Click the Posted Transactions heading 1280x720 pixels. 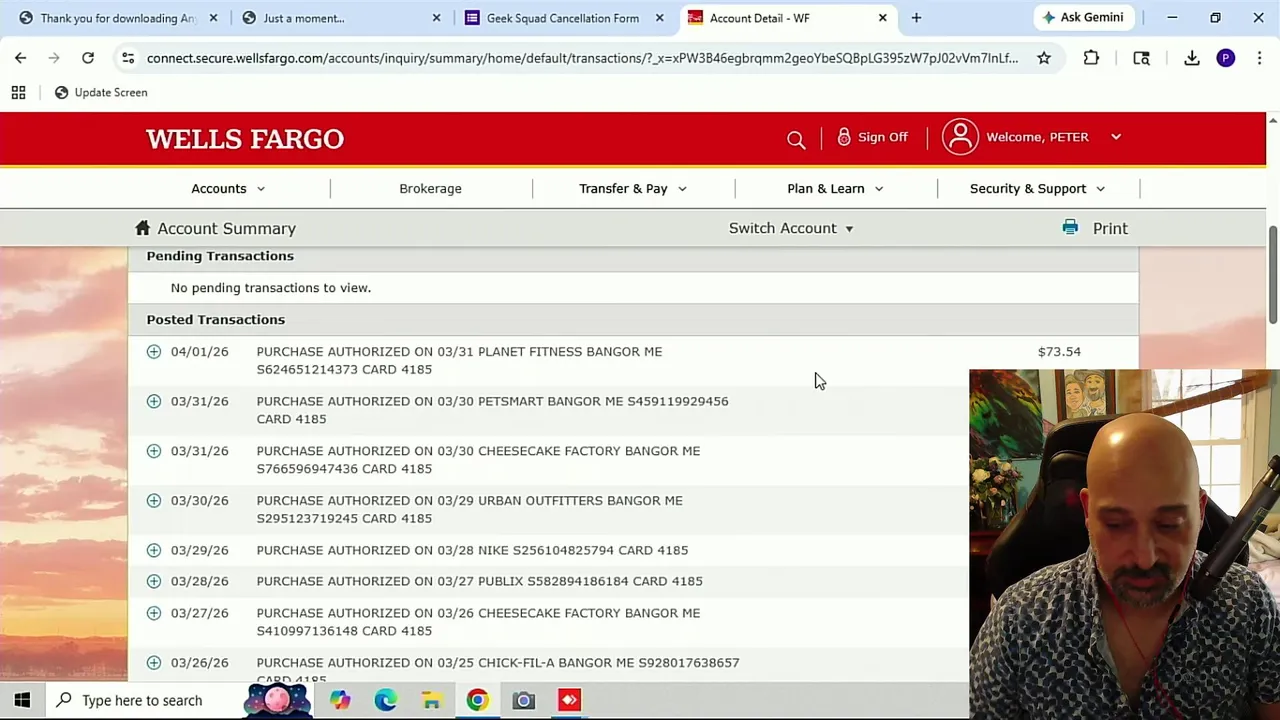pyautogui.click(x=215, y=319)
